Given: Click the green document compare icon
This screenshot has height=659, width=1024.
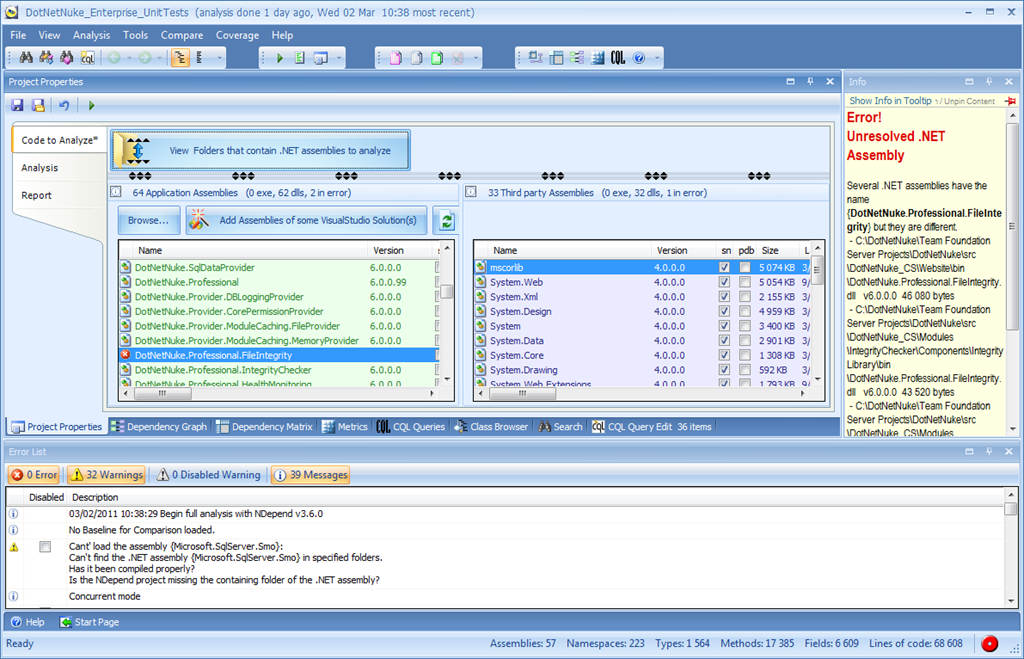Looking at the screenshot, I should [437, 58].
